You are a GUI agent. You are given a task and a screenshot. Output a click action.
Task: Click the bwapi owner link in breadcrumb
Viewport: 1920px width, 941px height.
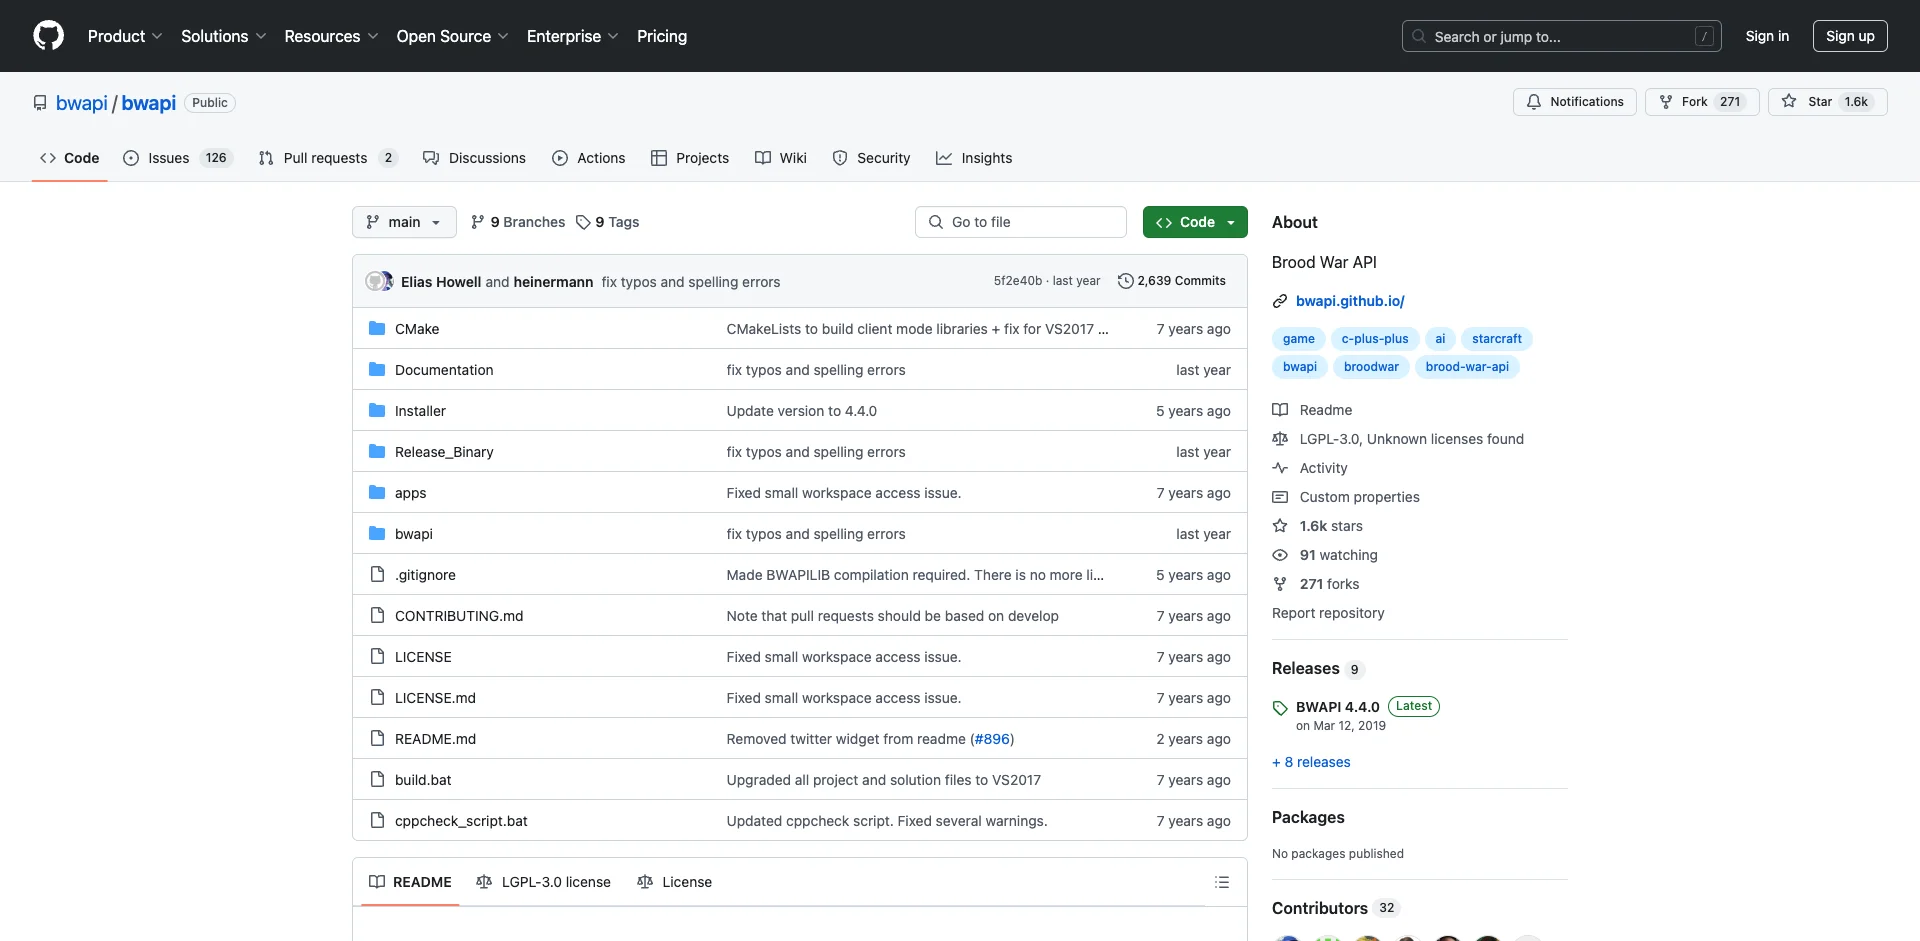pyautogui.click(x=81, y=103)
